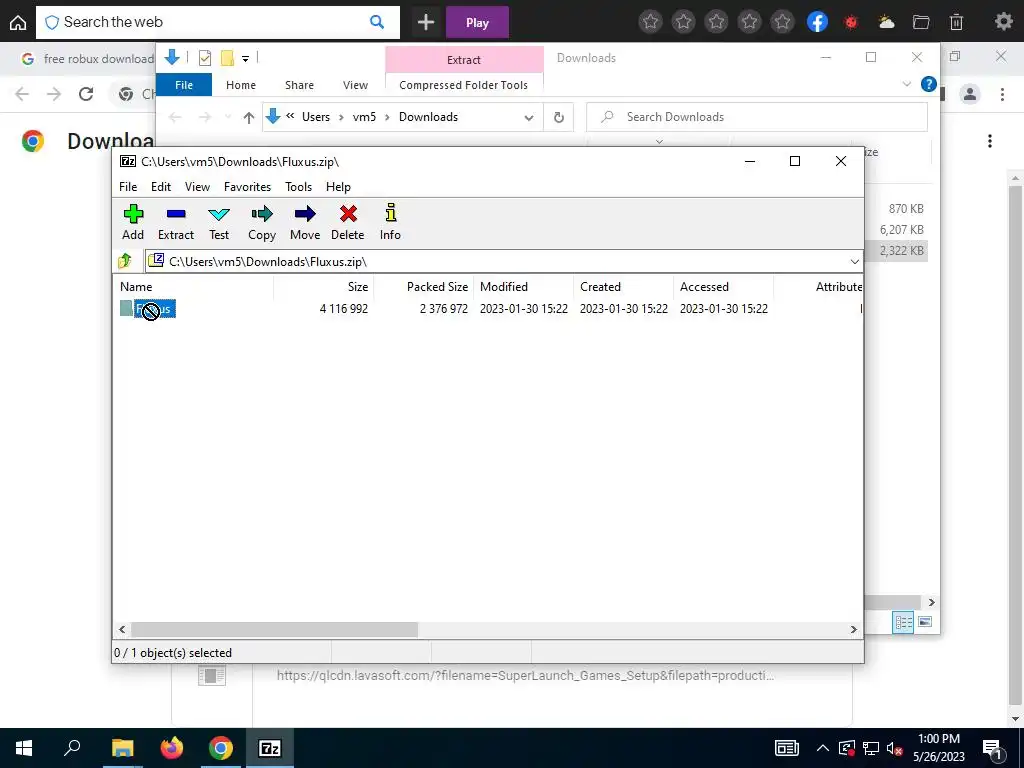Open the Windows Start menu
The height and width of the screenshot is (768, 1024).
click(24, 748)
